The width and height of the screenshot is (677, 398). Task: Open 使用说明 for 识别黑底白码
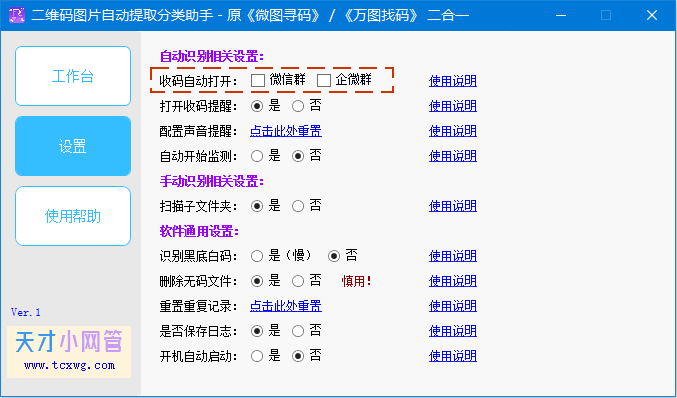452,256
